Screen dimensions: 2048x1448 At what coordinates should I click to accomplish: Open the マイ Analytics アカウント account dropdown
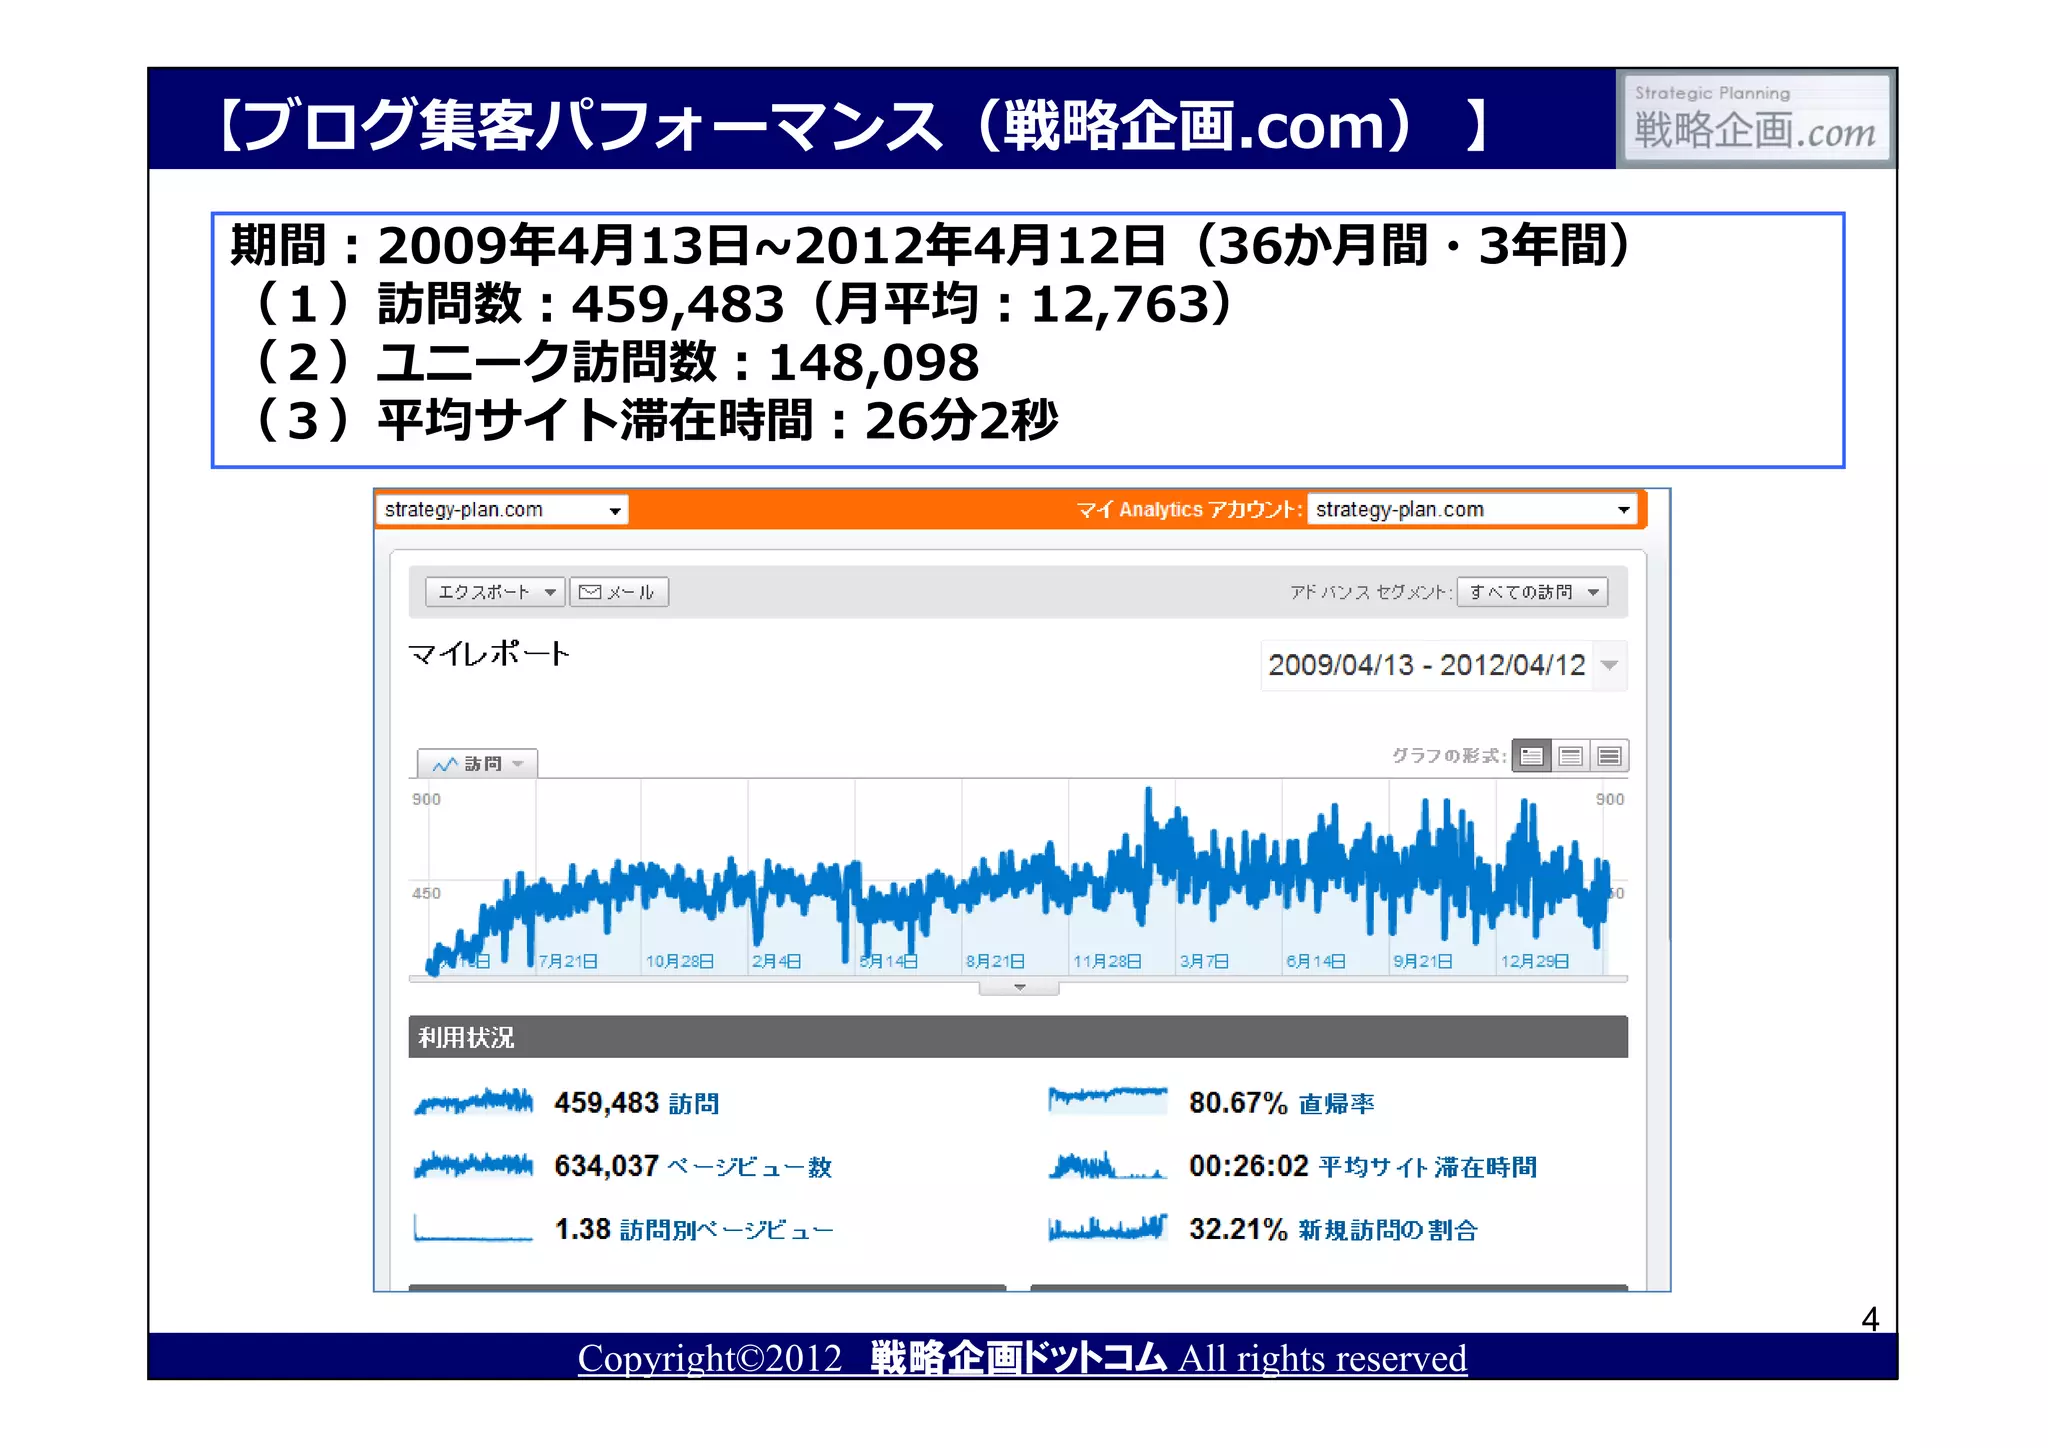1472,510
